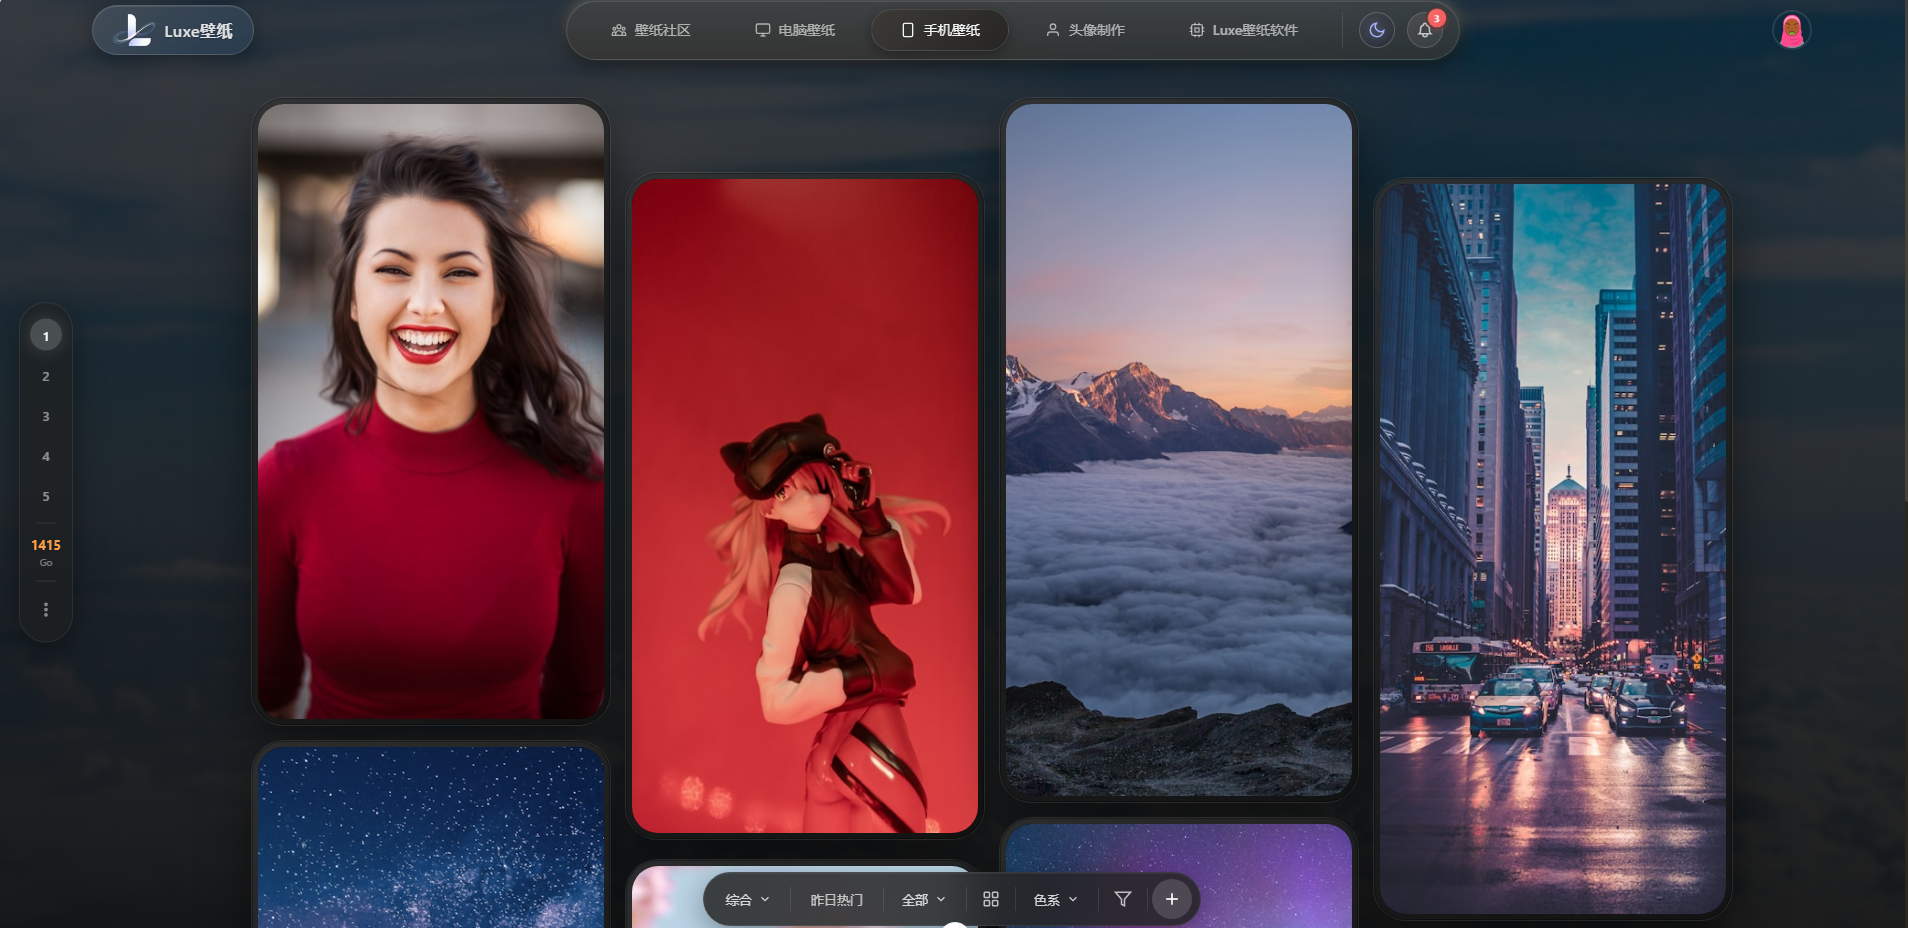Open the user avatar profile menu

[1791, 30]
